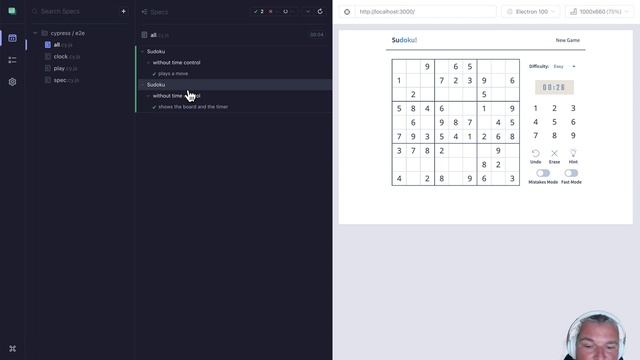The width and height of the screenshot is (640, 360).
Task: Open the Settings gear in sidebar
Action: click(x=12, y=82)
